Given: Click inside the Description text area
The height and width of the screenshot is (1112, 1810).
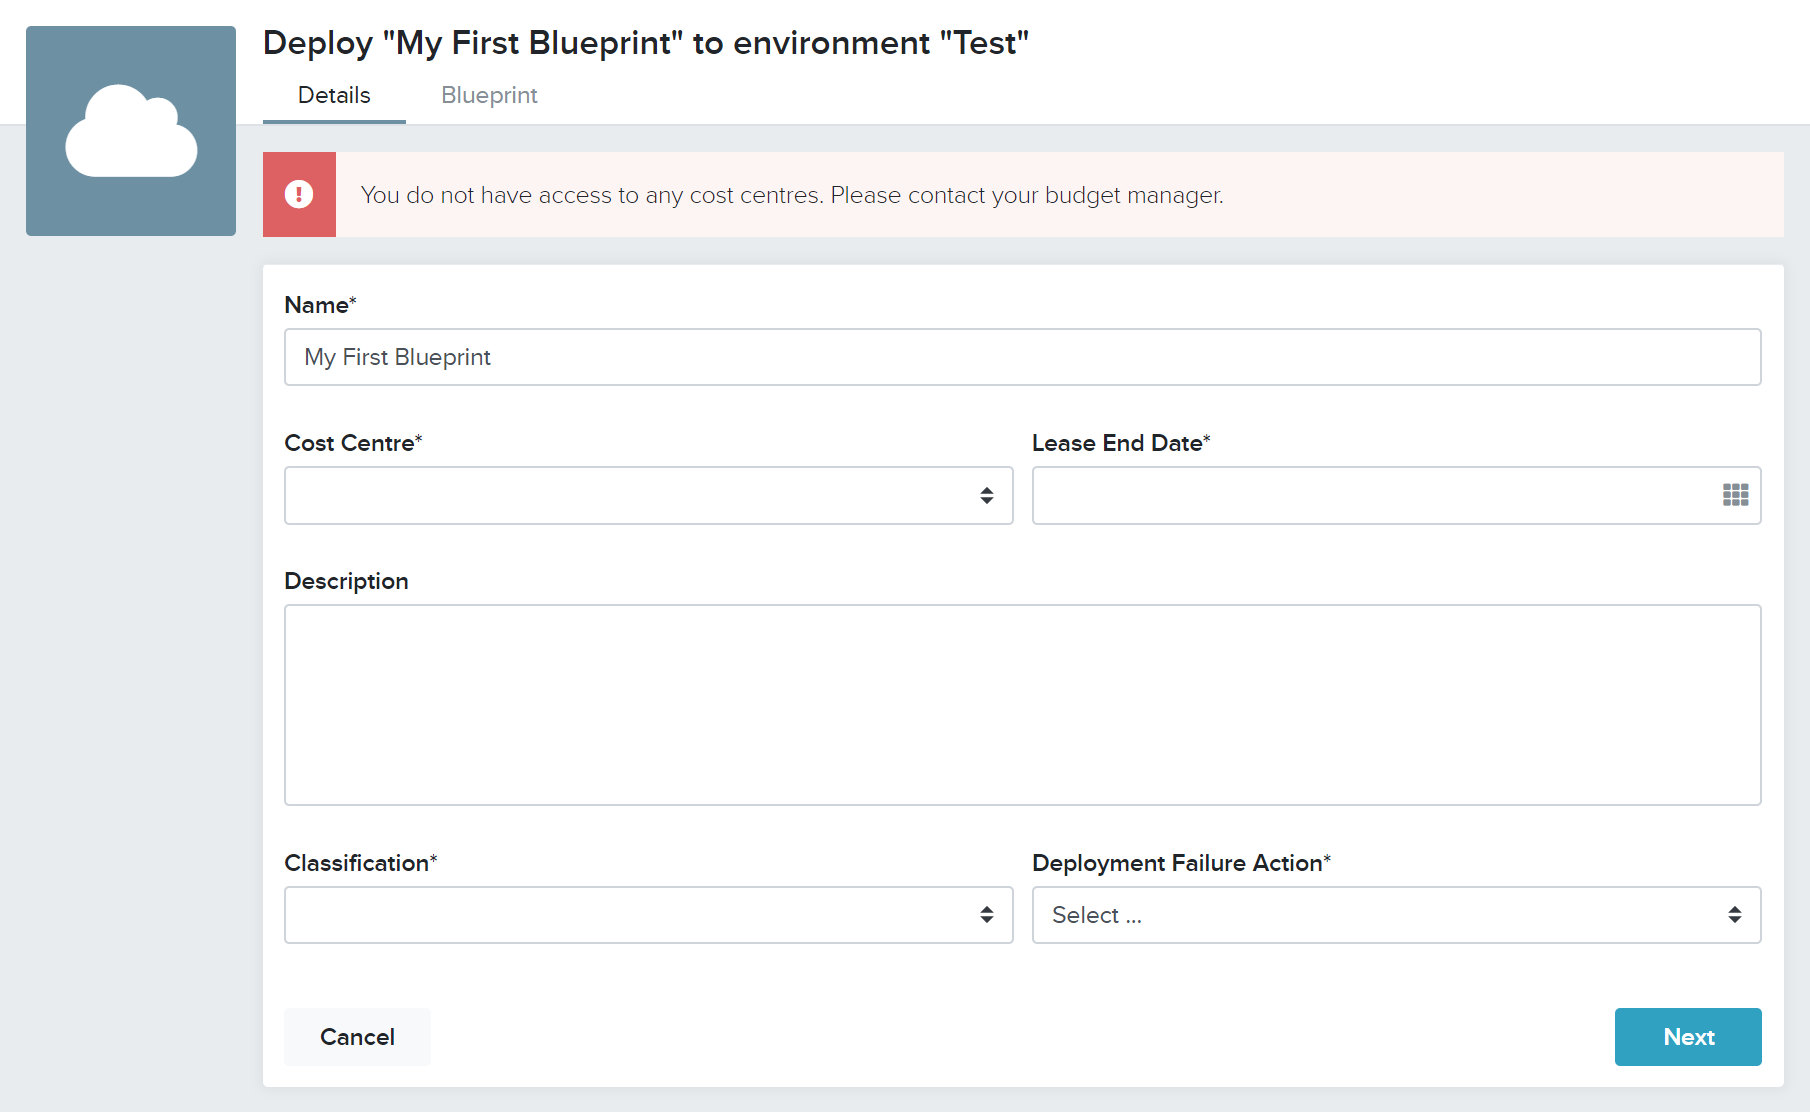Looking at the screenshot, I should [1022, 705].
